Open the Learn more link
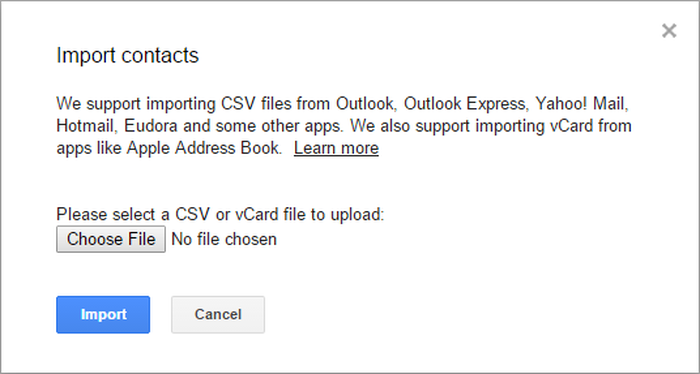The height and width of the screenshot is (374, 700). point(336,148)
